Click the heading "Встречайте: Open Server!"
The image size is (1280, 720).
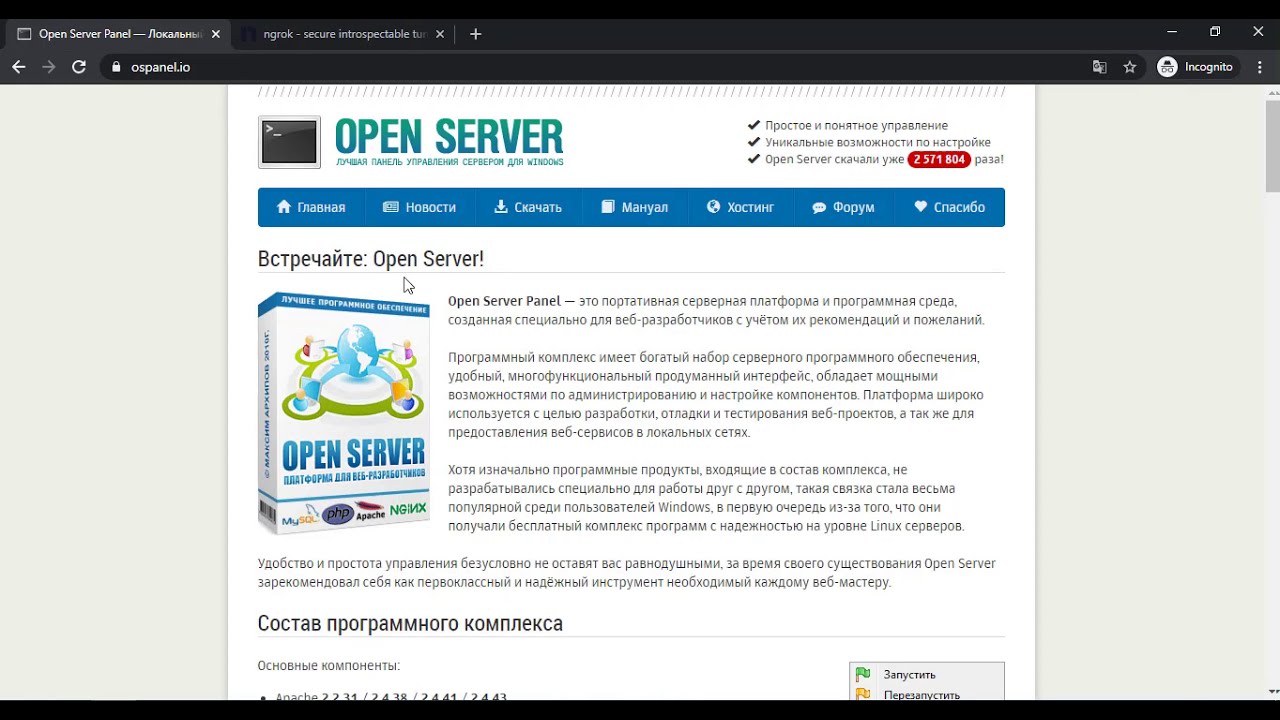tap(371, 259)
